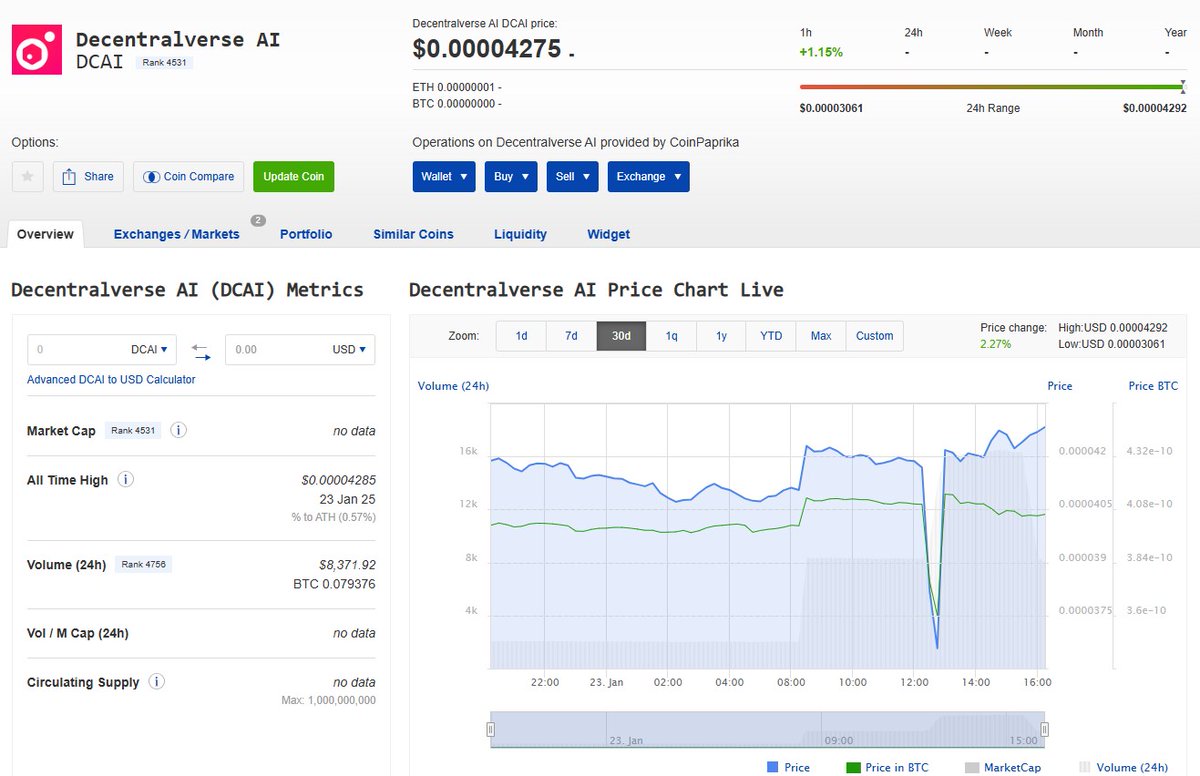Switch to the Exchanges / Markets tab
Screen dimensions: 1200x776
176,234
